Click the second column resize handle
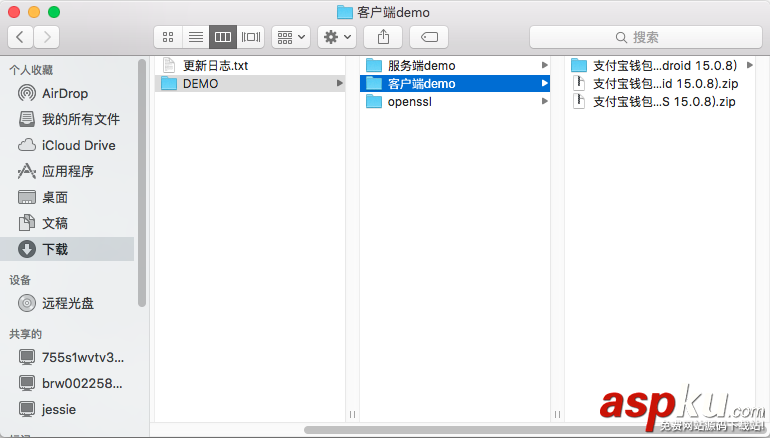The height and width of the screenshot is (438, 770). (x=557, y=414)
